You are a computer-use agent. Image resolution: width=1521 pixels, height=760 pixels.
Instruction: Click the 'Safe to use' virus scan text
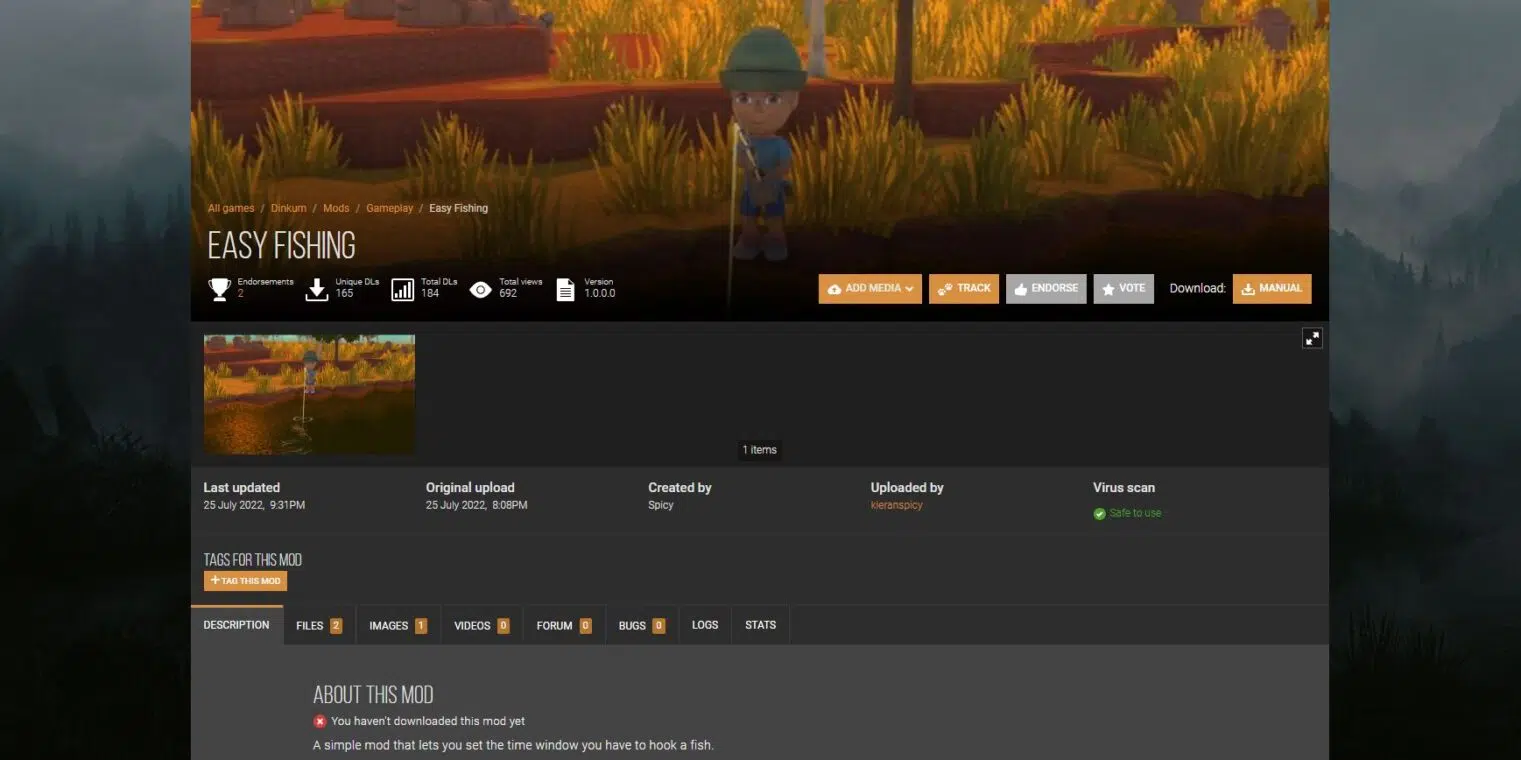[x=1135, y=513]
